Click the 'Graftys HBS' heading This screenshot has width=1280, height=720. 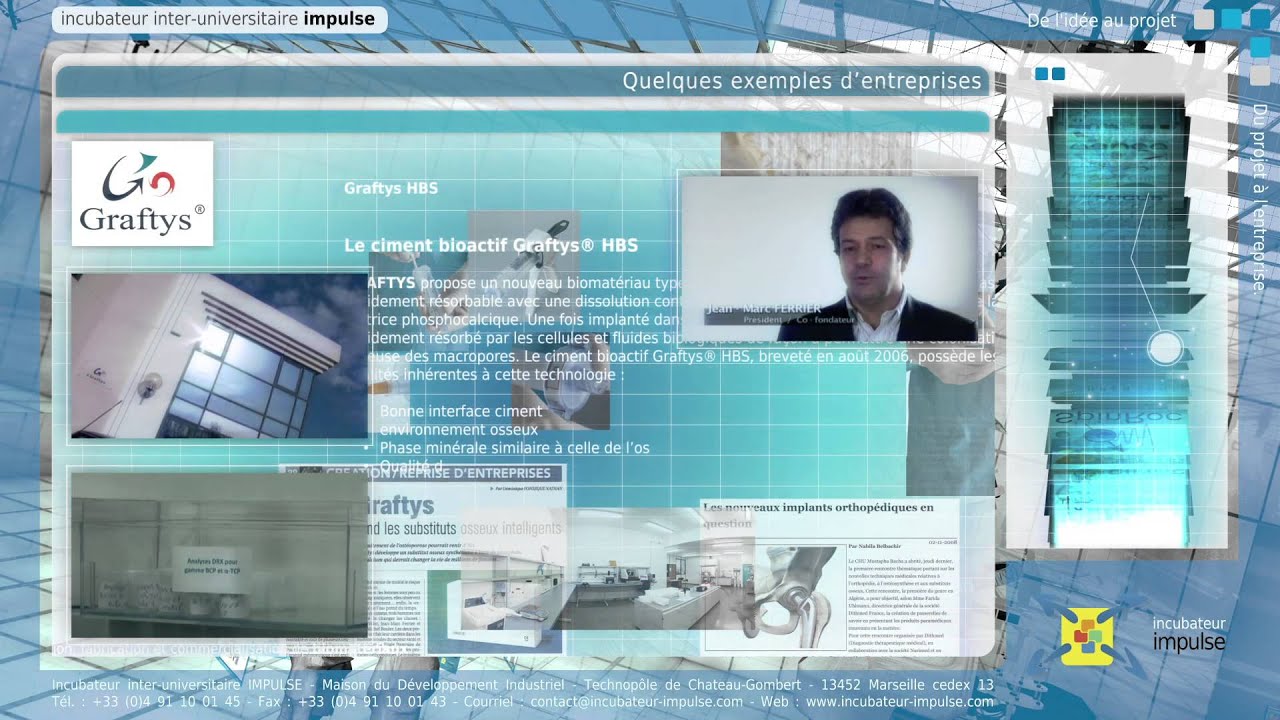(x=391, y=188)
